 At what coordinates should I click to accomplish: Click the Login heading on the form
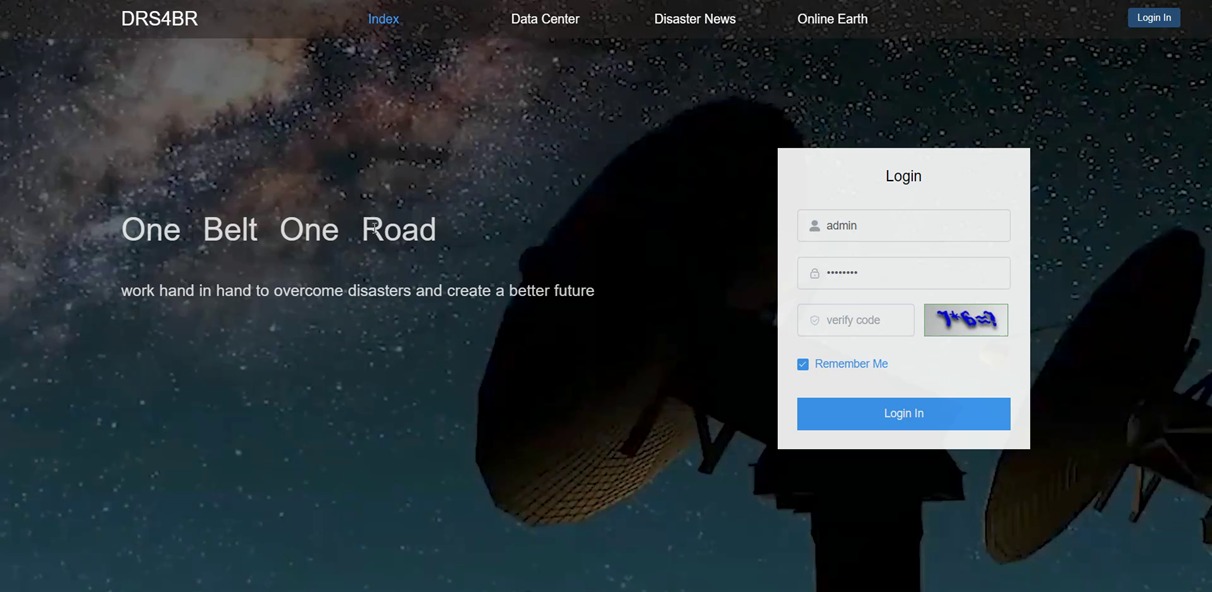click(903, 176)
